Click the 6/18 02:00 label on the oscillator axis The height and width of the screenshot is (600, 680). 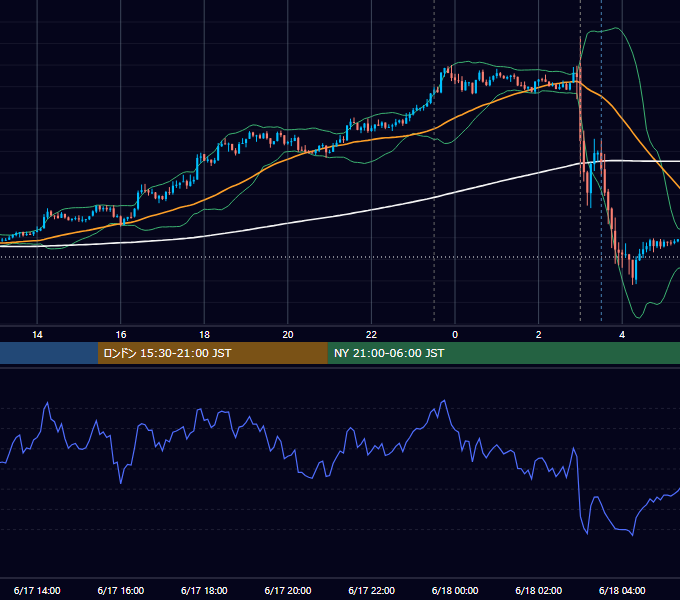[x=539, y=590]
